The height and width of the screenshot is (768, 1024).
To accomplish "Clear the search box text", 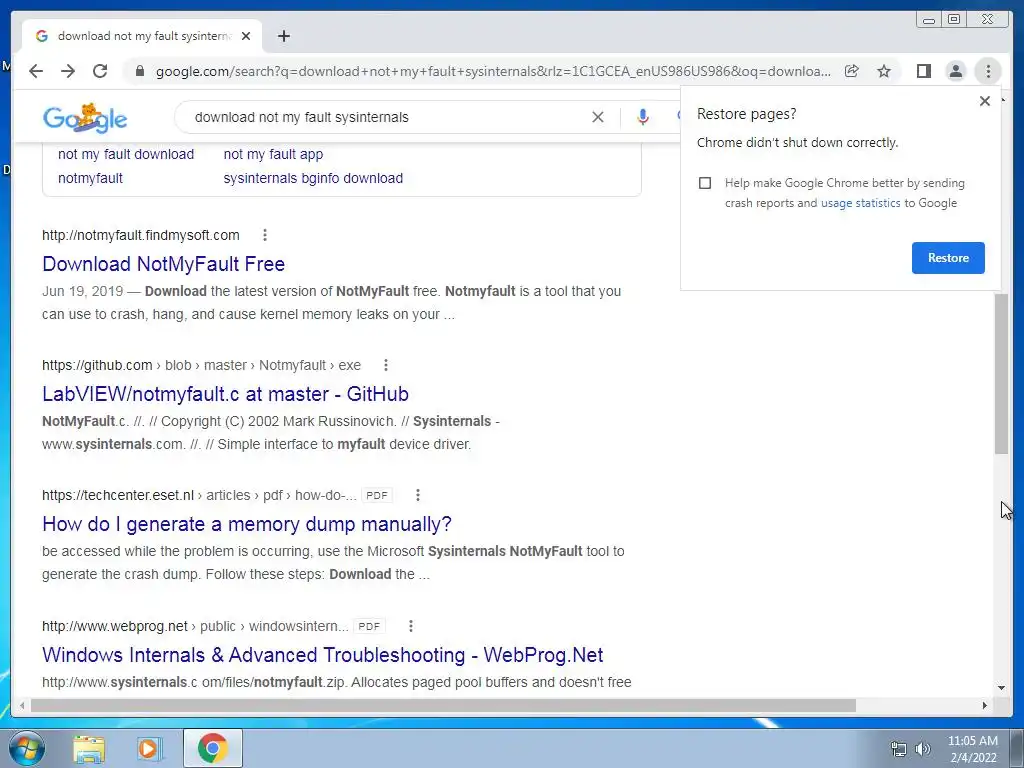I will point(598,117).
